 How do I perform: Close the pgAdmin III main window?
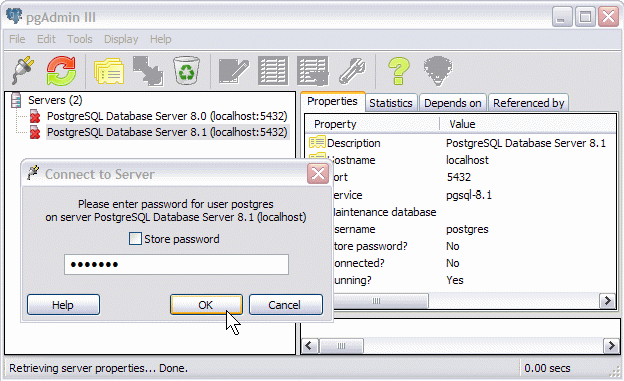[608, 17]
